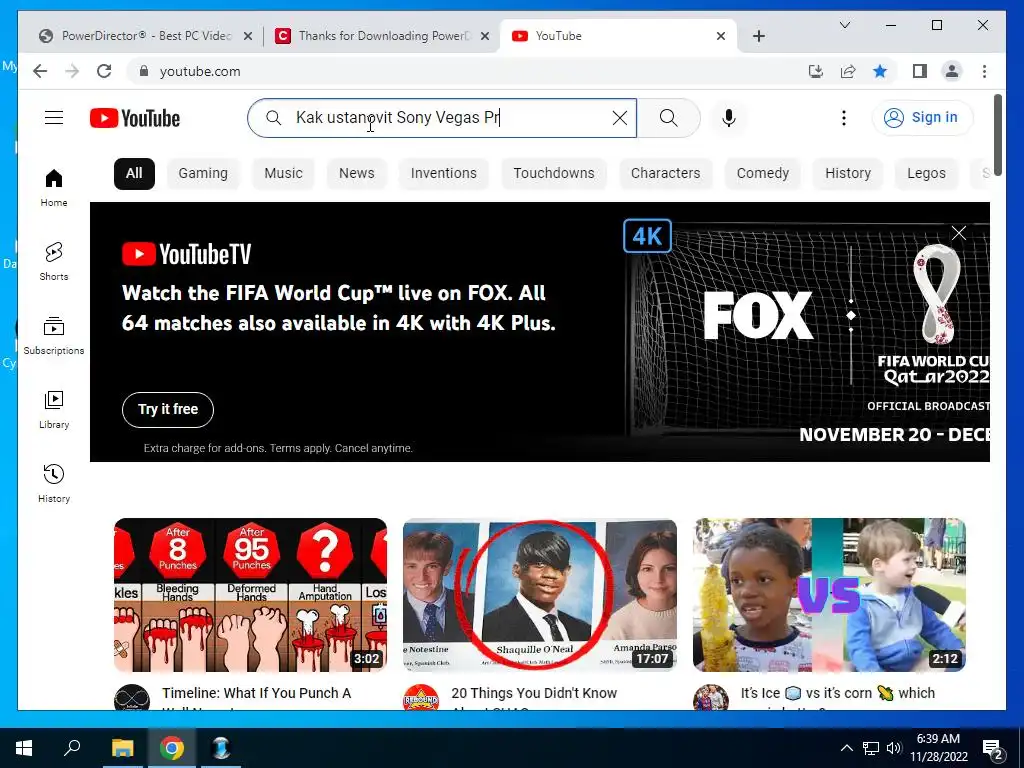Image resolution: width=1024 pixels, height=768 pixels.
Task: Open the It's Ice vs it's corn title
Action: coord(838,693)
